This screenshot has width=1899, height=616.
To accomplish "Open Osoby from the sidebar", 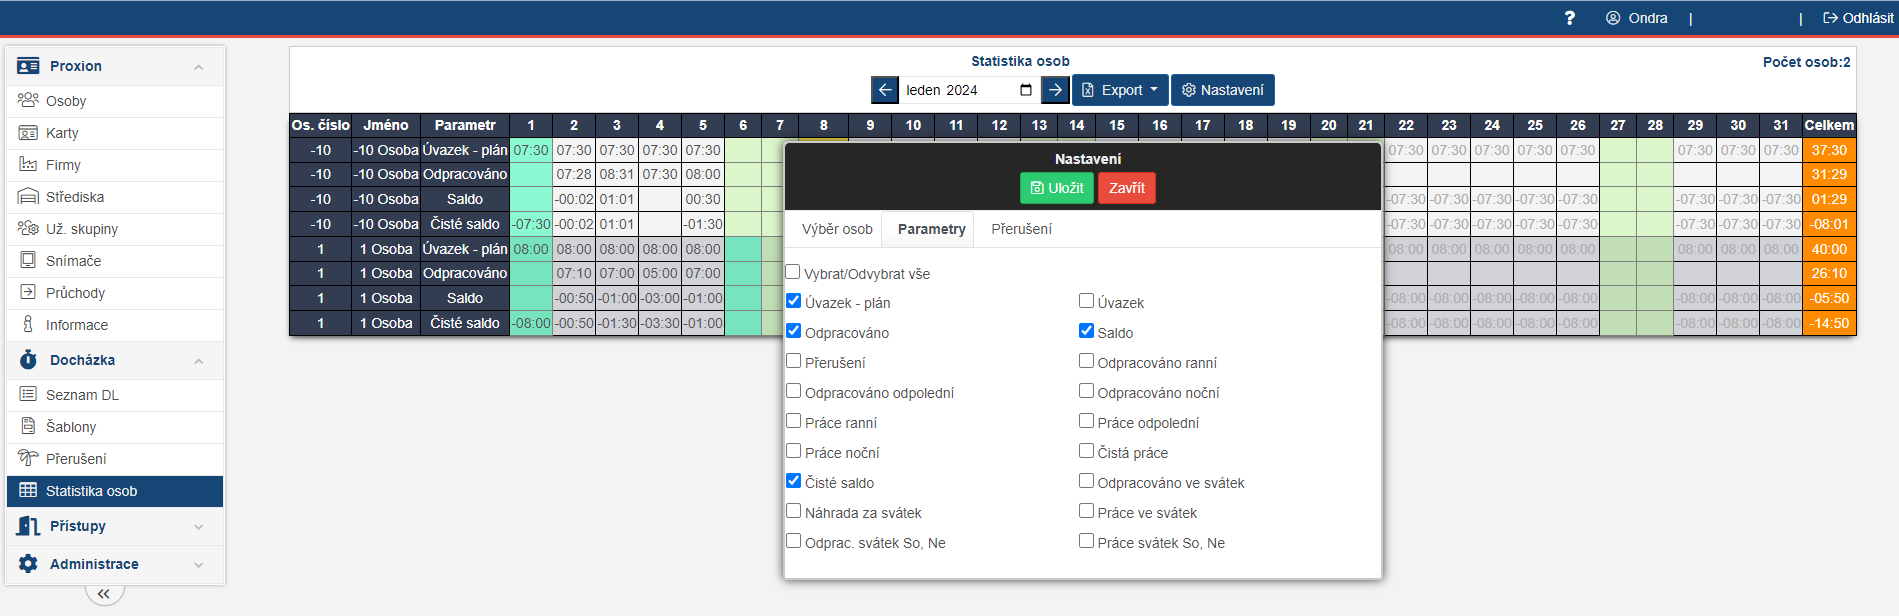I will coord(66,101).
